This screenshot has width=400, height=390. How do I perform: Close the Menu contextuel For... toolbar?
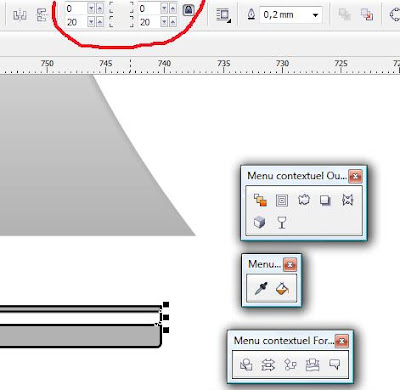click(342, 341)
